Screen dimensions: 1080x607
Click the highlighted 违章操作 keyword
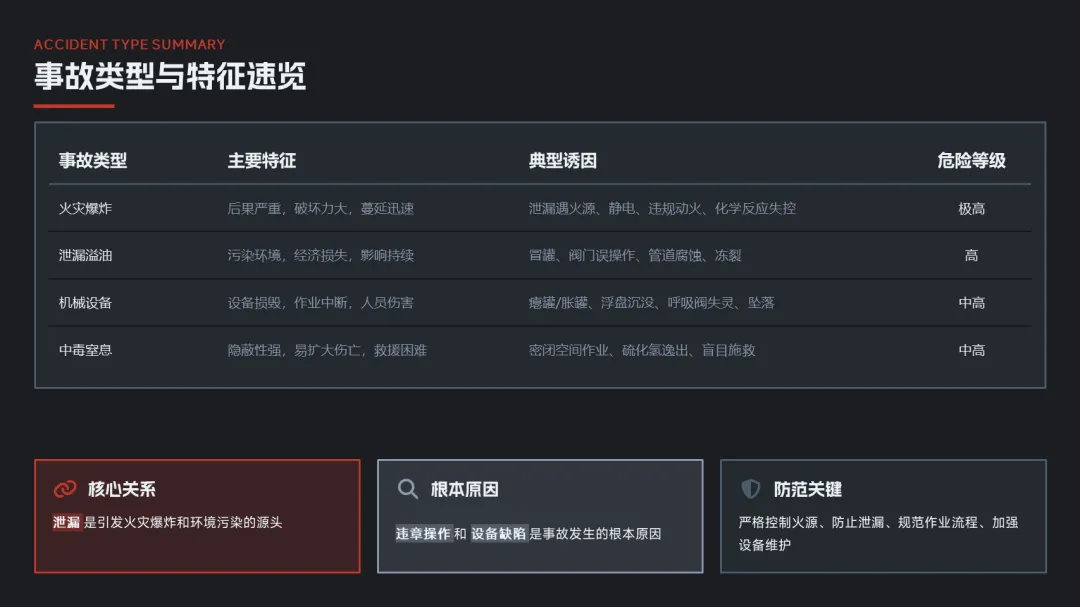click(423, 533)
